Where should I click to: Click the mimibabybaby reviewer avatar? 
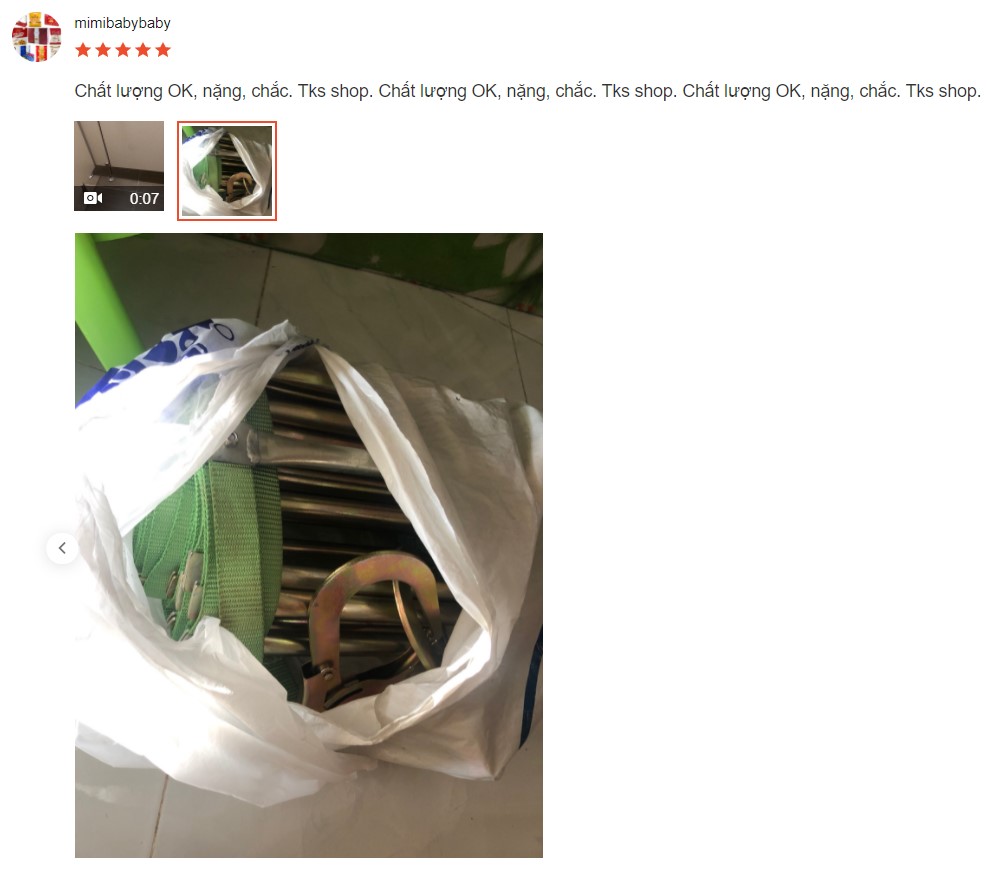(37, 37)
